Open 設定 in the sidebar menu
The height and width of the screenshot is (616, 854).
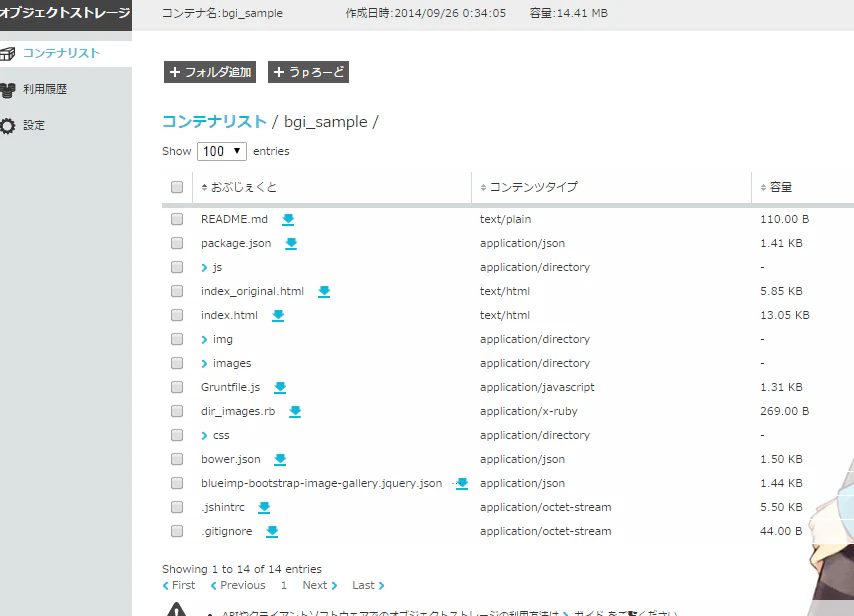pyautogui.click(x=34, y=125)
